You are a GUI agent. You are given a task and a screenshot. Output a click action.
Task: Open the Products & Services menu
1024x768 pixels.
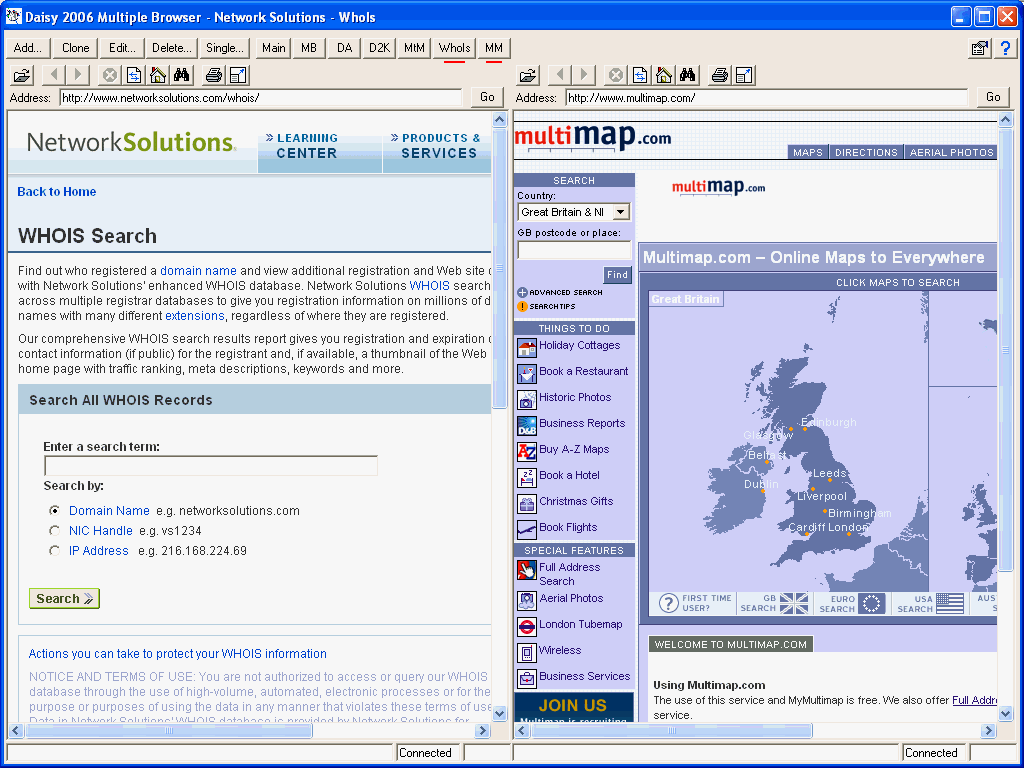coord(439,146)
